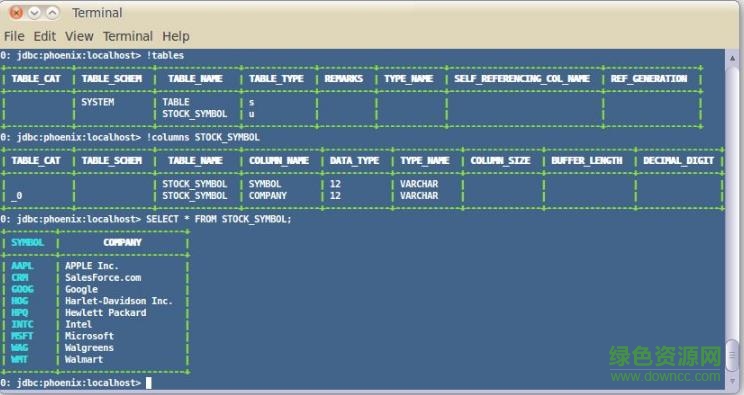Click the 'Terminal' window title text

click(x=97, y=13)
